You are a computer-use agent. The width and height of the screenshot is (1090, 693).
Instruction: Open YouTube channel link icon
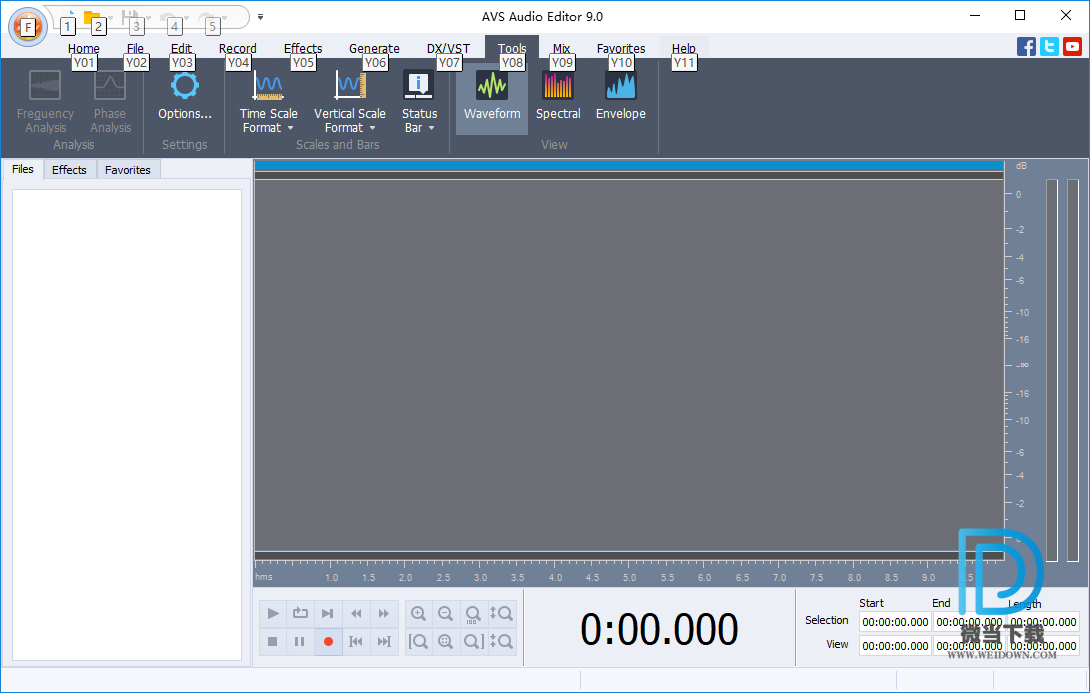pos(1073,47)
